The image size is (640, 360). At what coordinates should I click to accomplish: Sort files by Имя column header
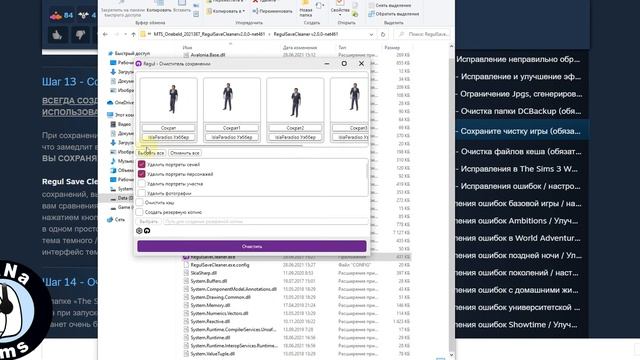[x=187, y=48]
